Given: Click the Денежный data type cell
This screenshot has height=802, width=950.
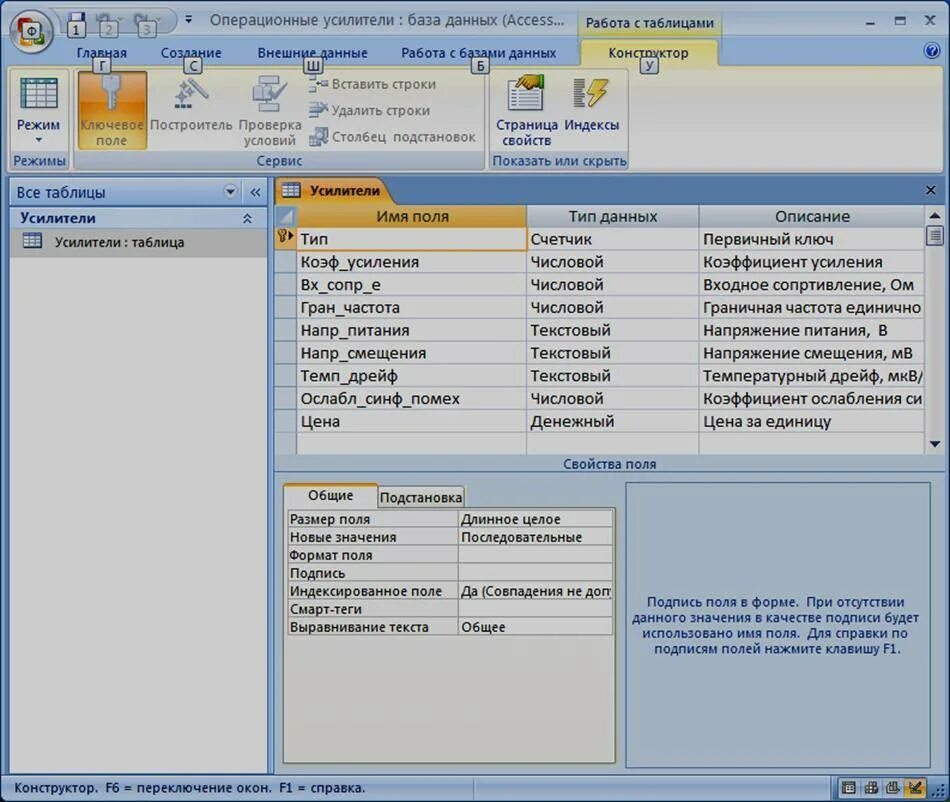Looking at the screenshot, I should pos(613,421).
